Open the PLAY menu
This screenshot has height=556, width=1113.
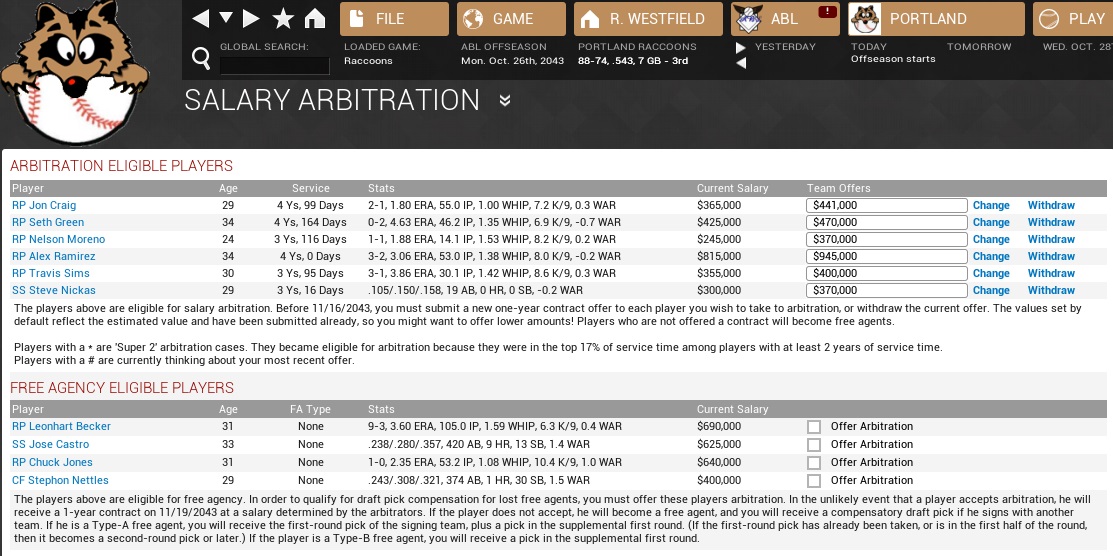coord(1073,19)
